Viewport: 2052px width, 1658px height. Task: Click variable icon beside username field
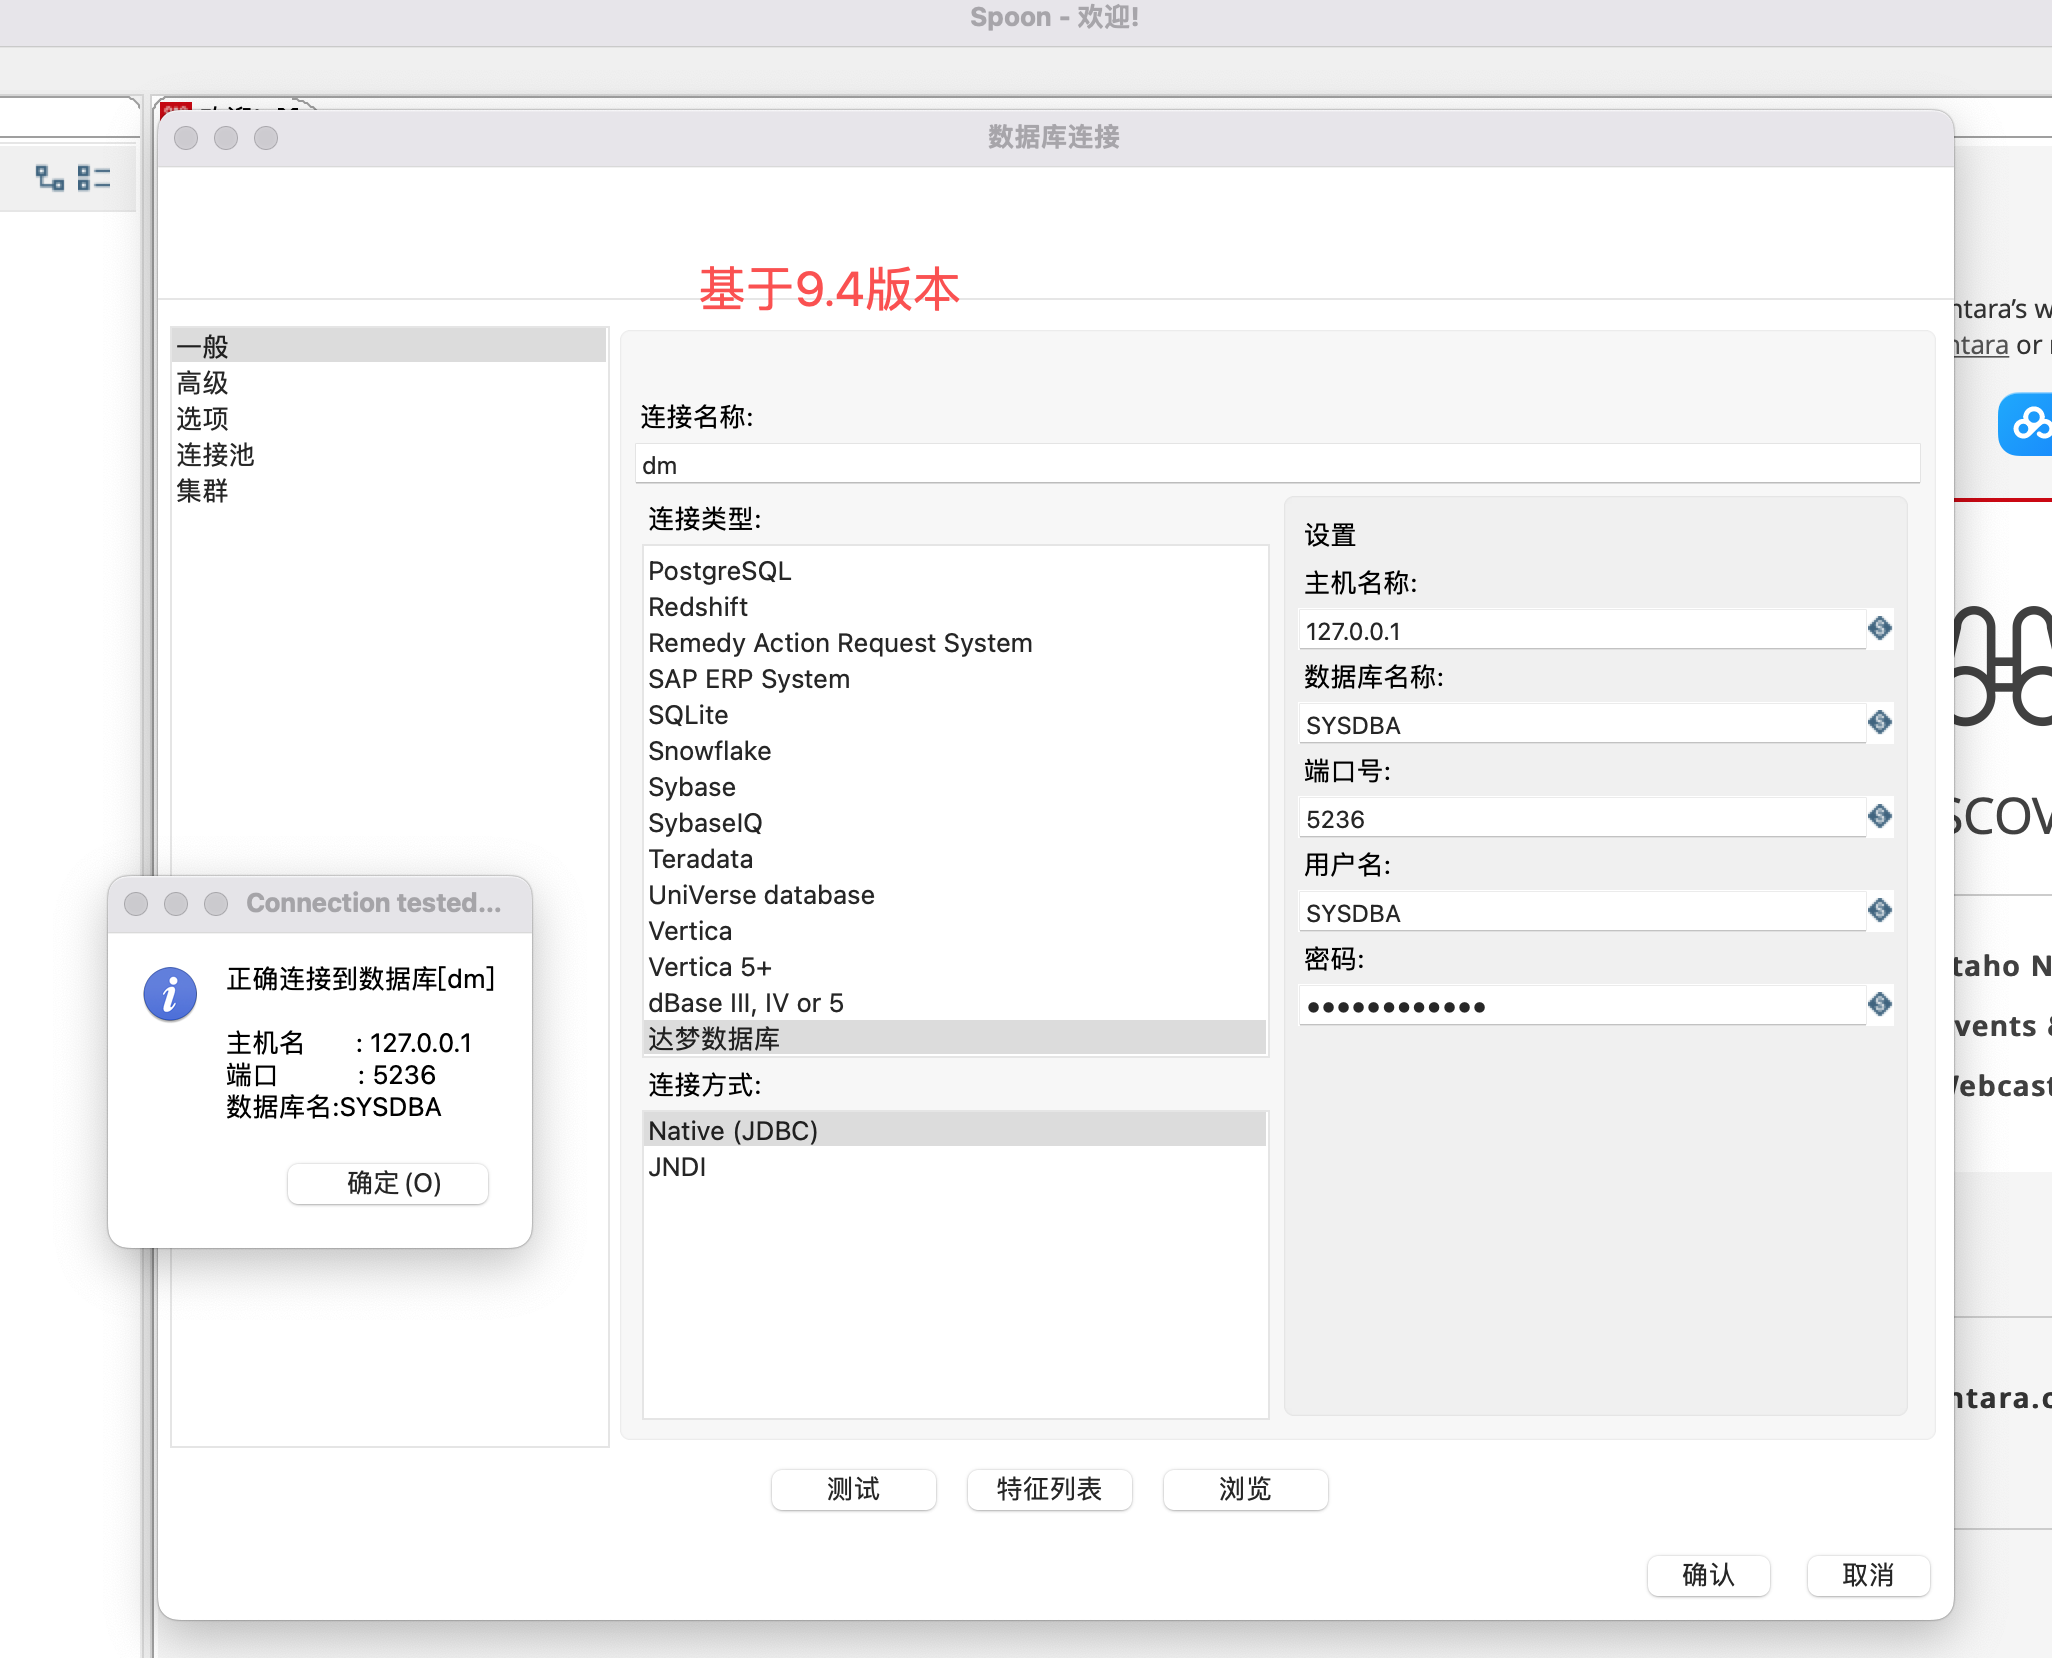(x=1879, y=910)
